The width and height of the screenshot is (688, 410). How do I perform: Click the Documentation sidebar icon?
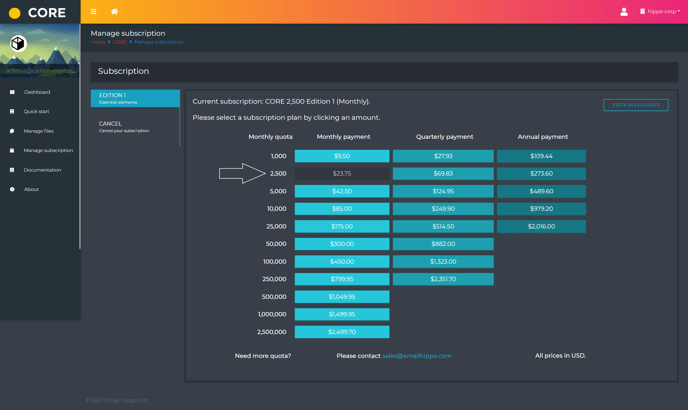pos(12,170)
